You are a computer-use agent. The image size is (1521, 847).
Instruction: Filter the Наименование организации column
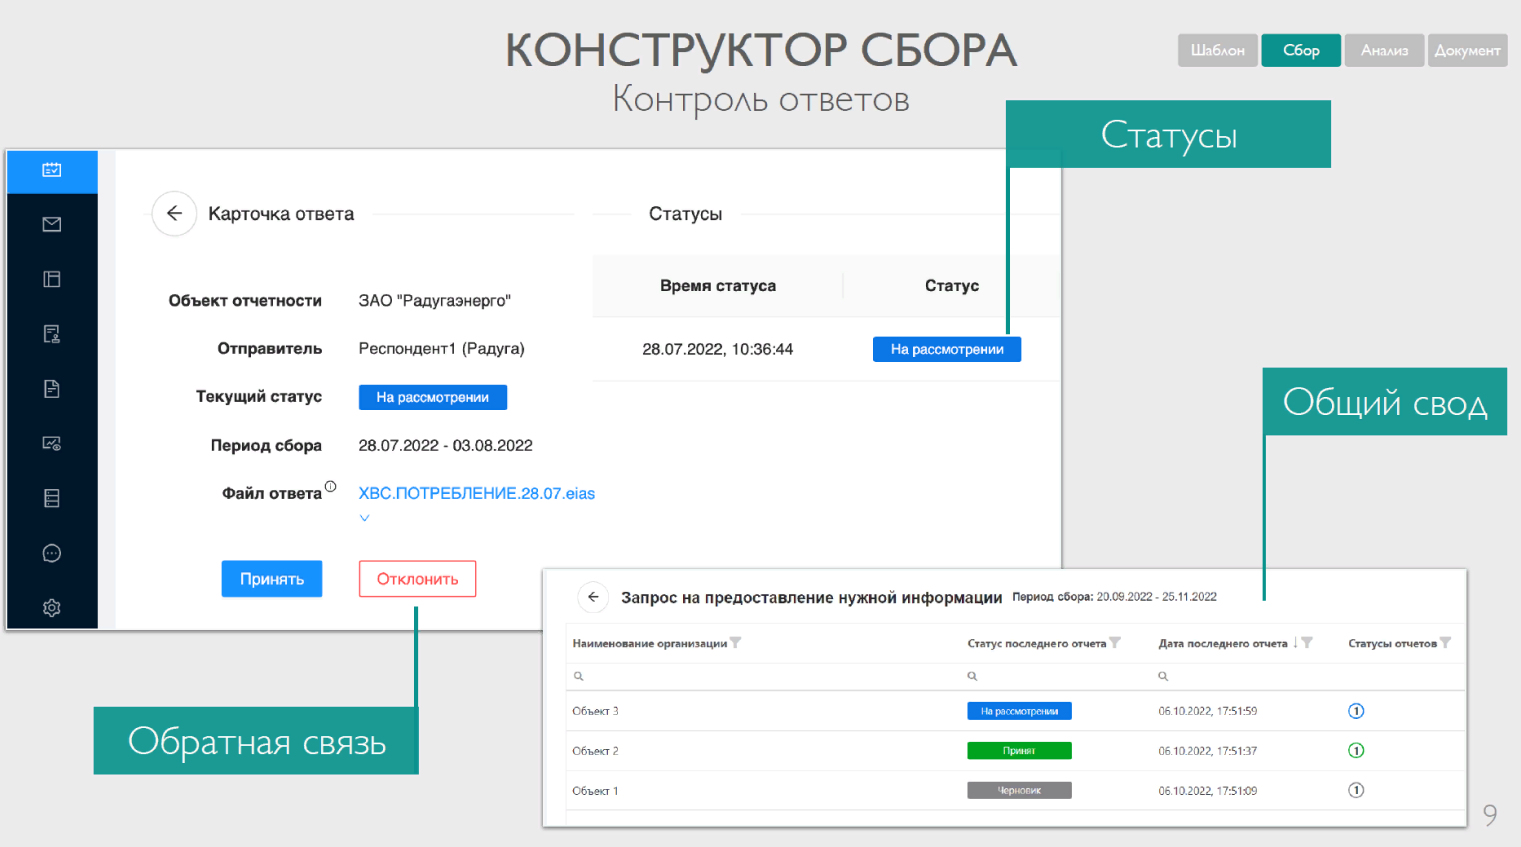(736, 643)
